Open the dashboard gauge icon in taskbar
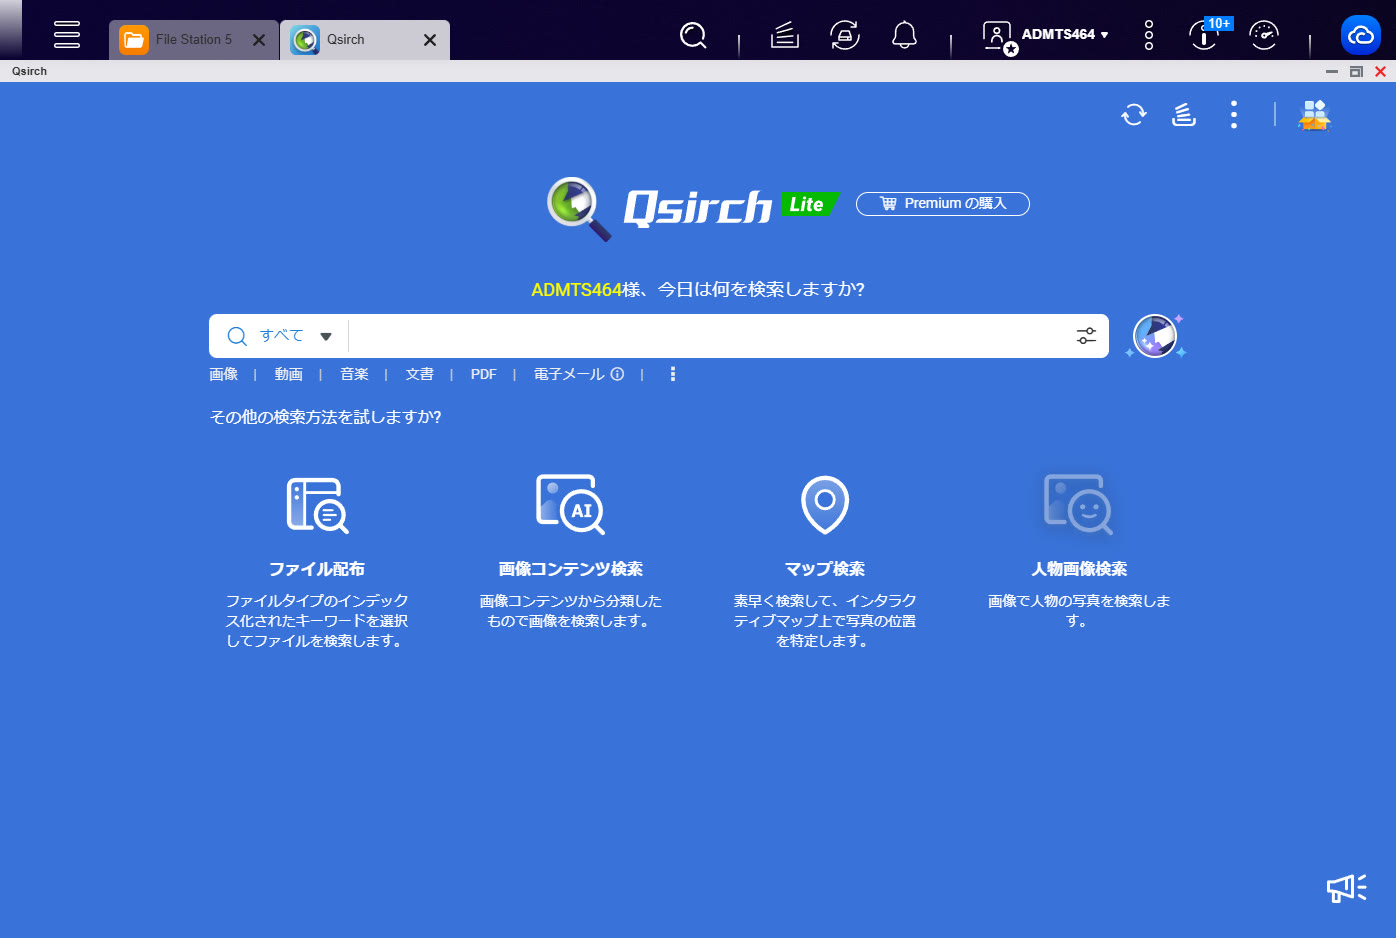The image size is (1396, 938). coord(1264,36)
